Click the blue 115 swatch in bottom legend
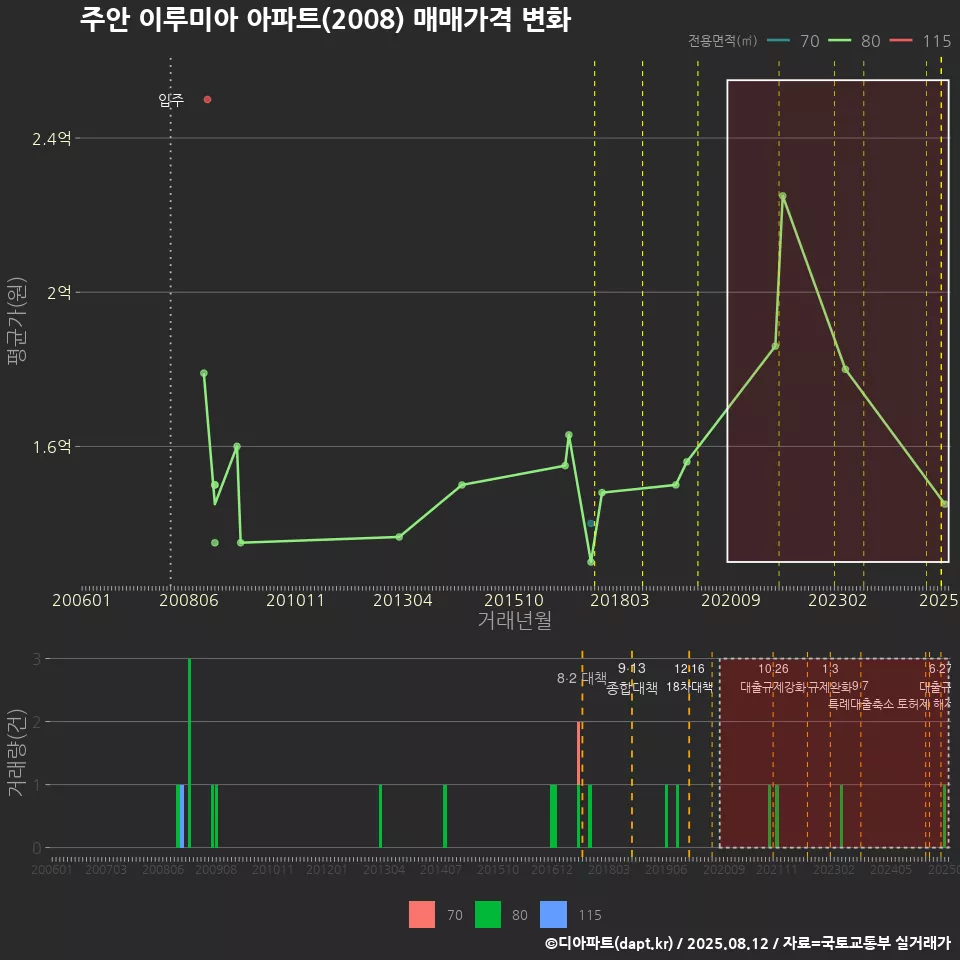960x960 pixels. point(553,914)
